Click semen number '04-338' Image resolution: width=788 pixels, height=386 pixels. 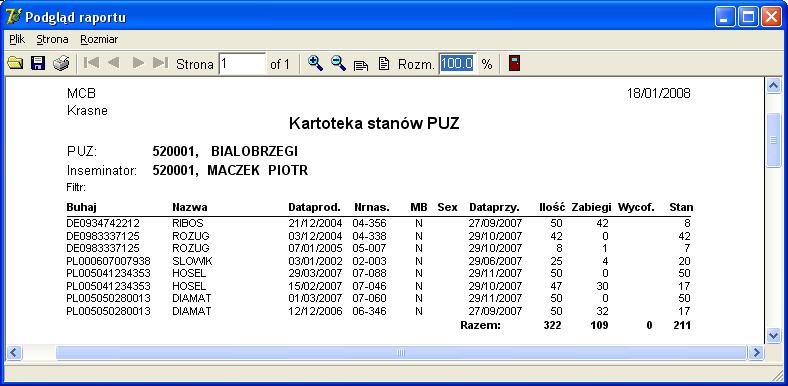tap(370, 236)
